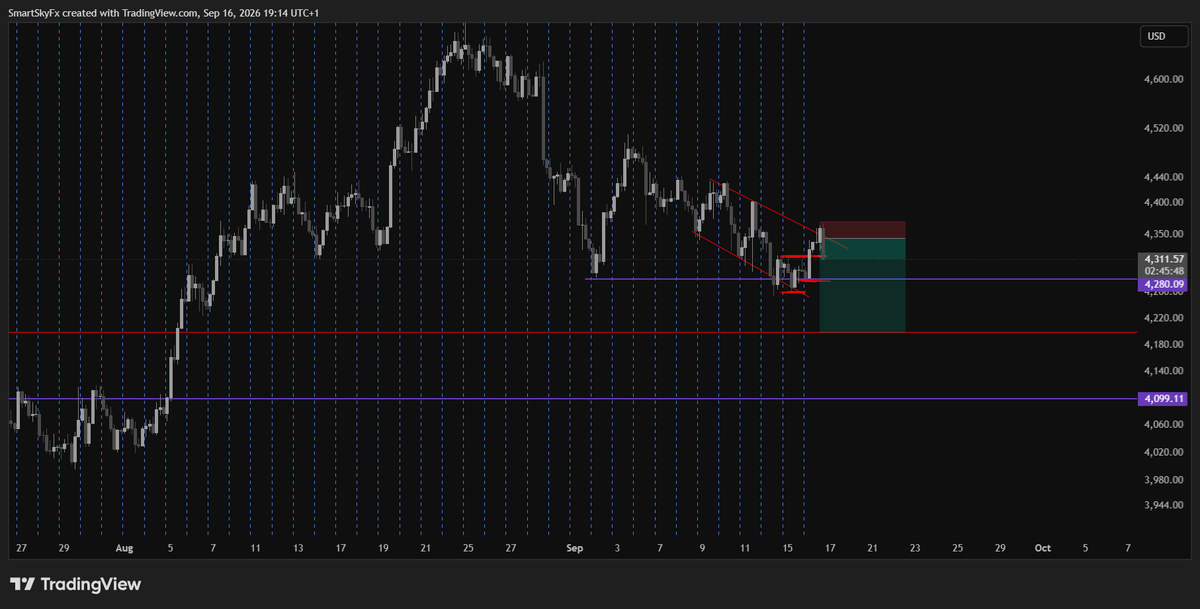Click the 4,180.00 price axis label
The width and height of the screenshot is (1200, 609).
tap(1165, 345)
